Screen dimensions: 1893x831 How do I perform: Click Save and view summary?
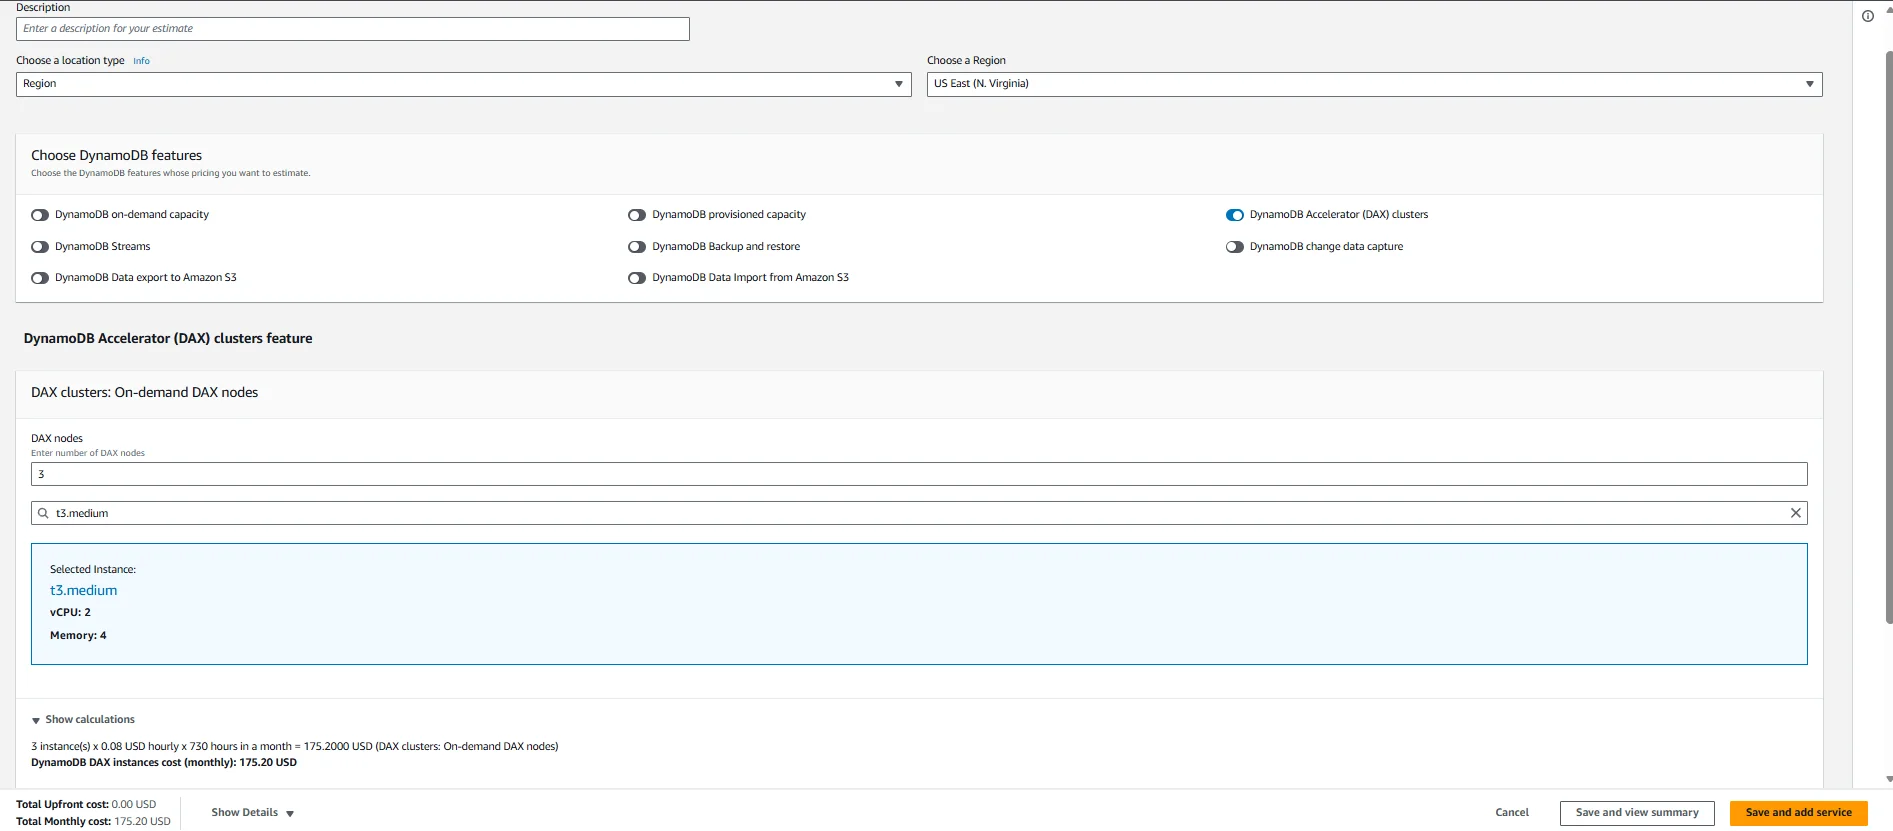pyautogui.click(x=1637, y=813)
